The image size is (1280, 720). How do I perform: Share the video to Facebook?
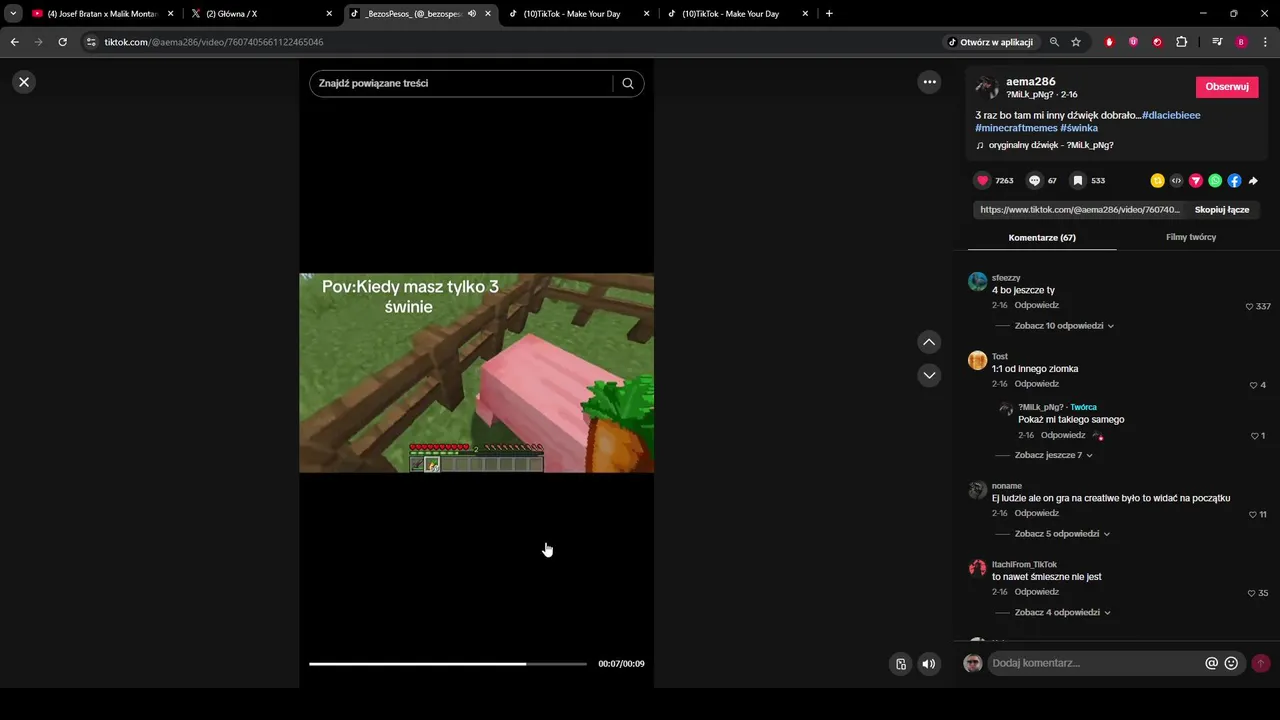tap(1234, 181)
